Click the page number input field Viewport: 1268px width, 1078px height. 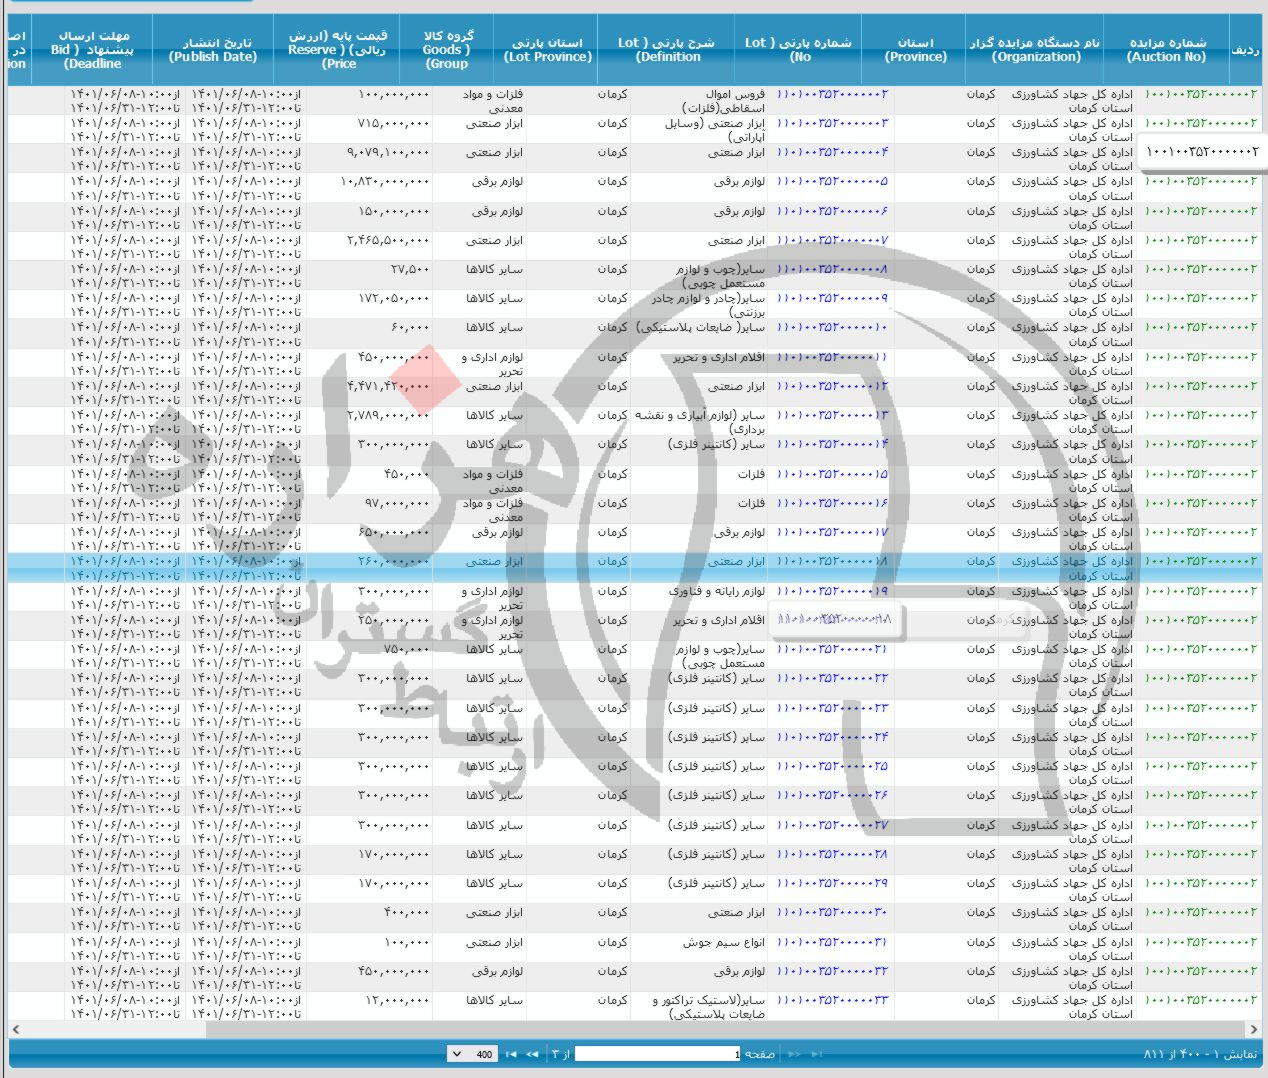pyautogui.click(x=657, y=1054)
